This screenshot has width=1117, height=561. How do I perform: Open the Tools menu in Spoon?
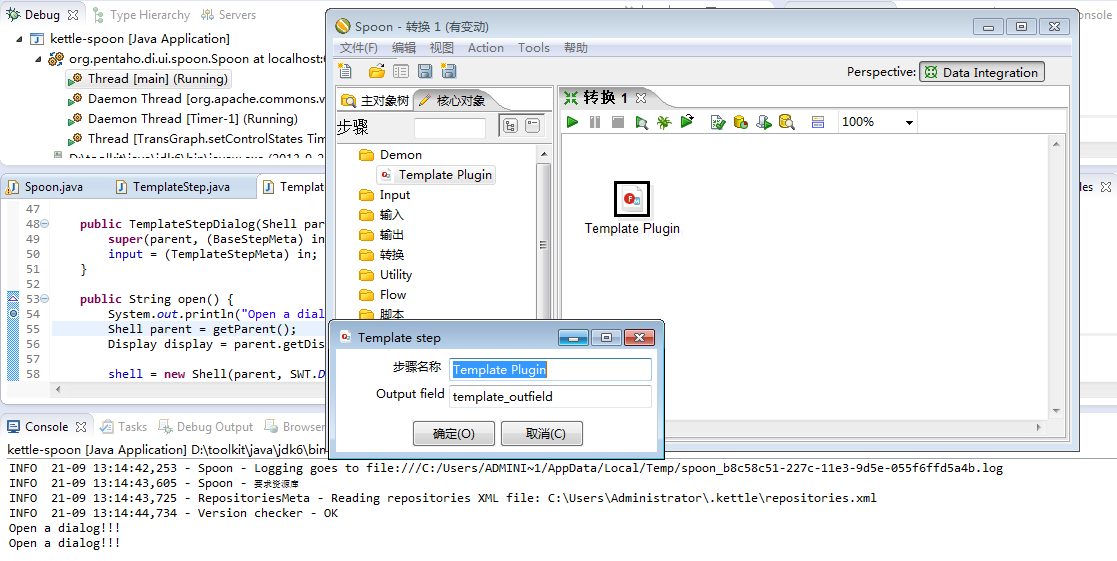(534, 48)
